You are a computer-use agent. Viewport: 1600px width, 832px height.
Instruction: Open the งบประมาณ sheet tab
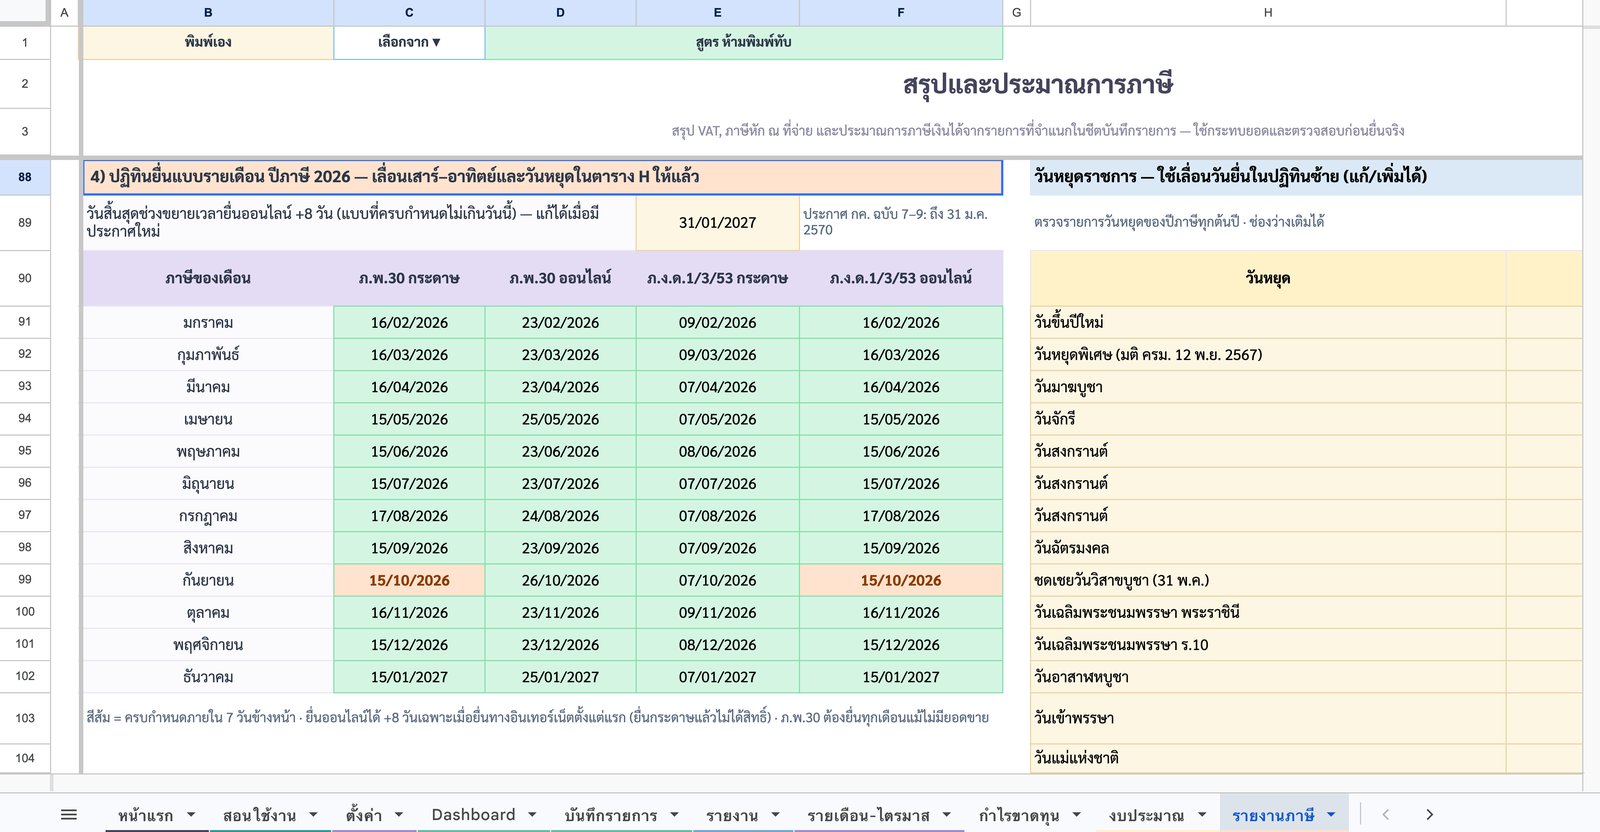(x=1146, y=815)
